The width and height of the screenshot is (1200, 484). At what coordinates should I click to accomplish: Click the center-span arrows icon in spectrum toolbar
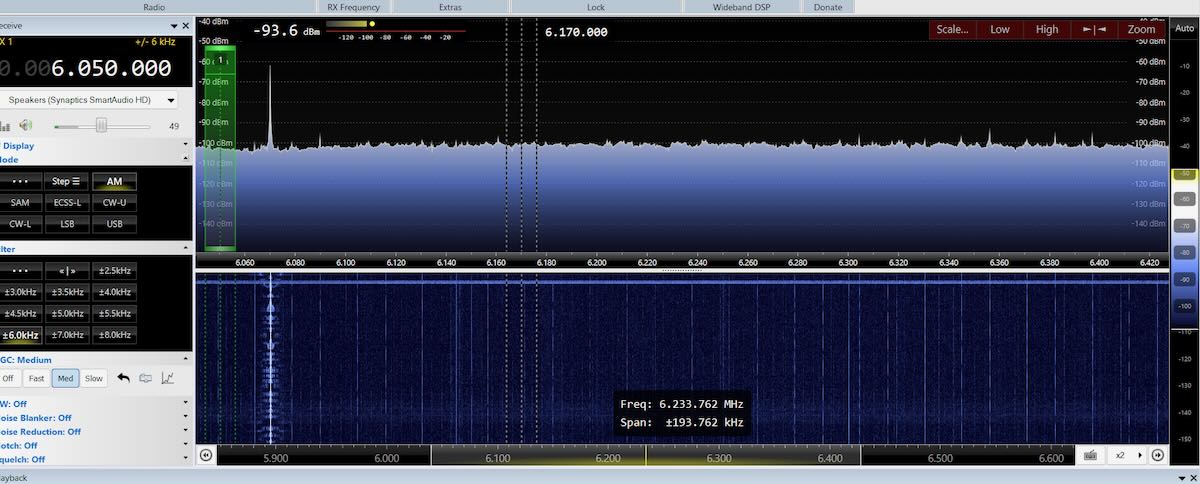coord(1094,30)
